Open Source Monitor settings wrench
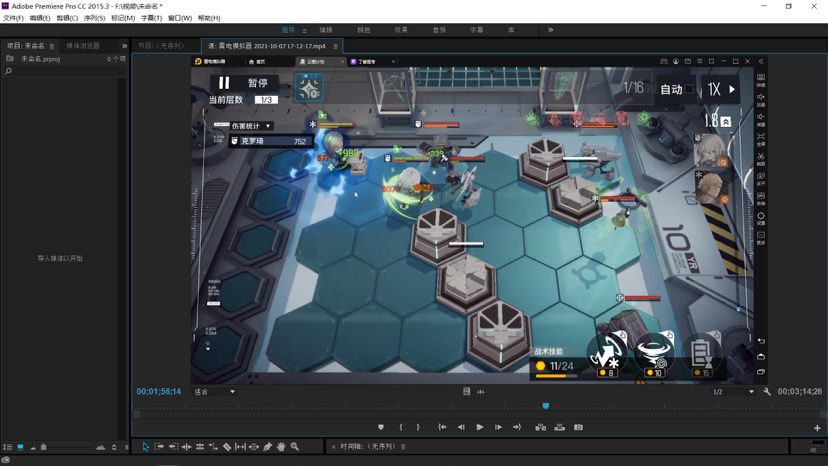The image size is (828, 466). (x=767, y=392)
